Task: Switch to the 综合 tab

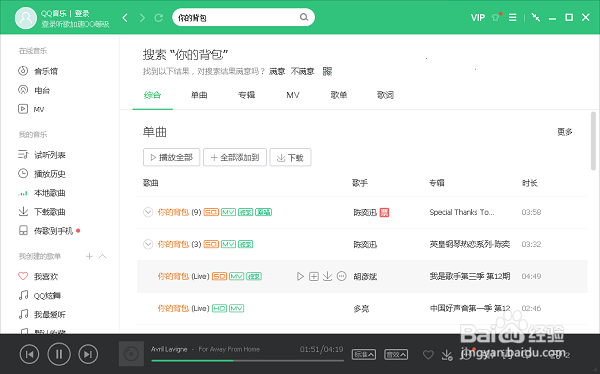Action: 152,95
